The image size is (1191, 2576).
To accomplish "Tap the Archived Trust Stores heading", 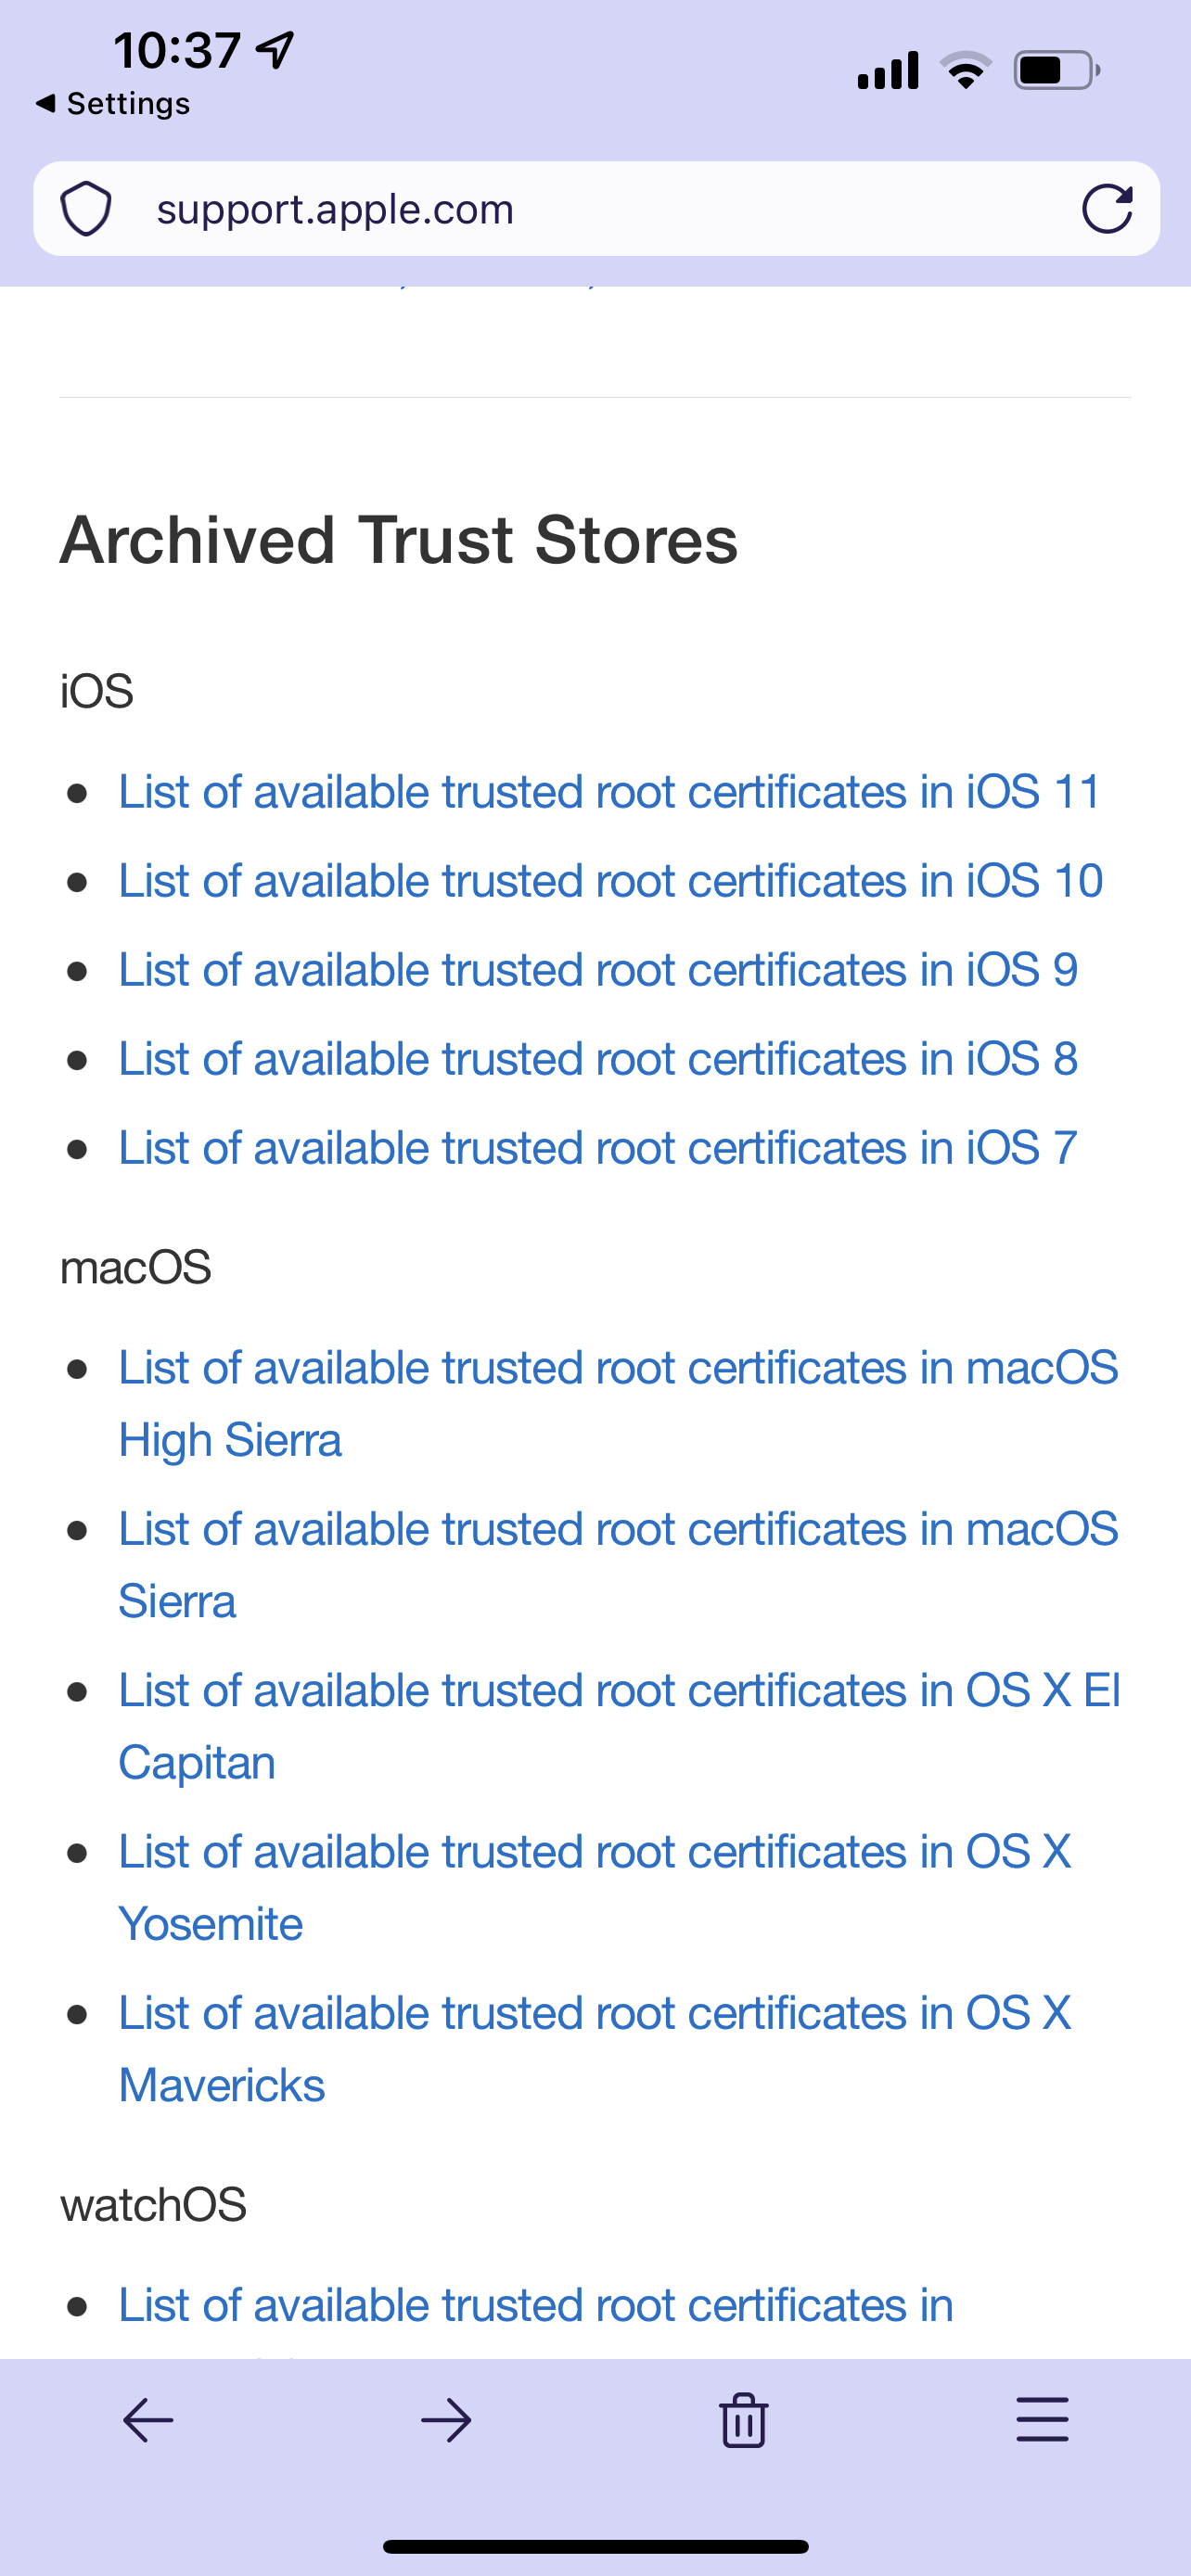I will tap(399, 540).
